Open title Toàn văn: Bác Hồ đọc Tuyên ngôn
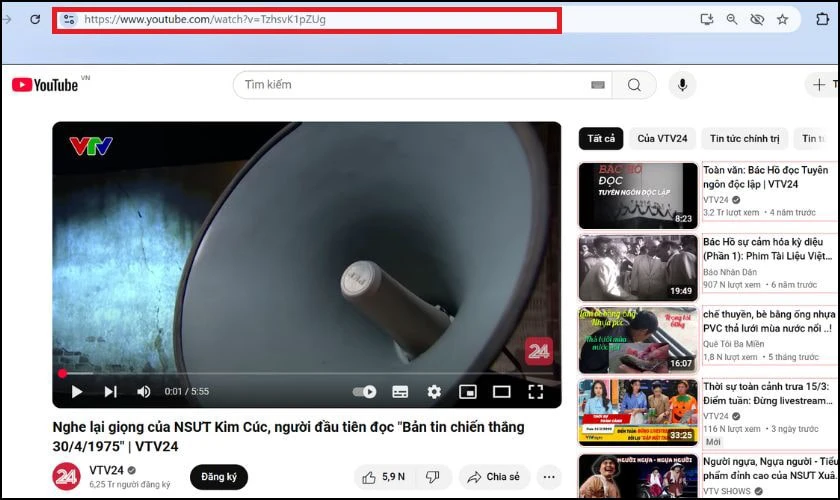The width and height of the screenshot is (840, 500). 766,177
